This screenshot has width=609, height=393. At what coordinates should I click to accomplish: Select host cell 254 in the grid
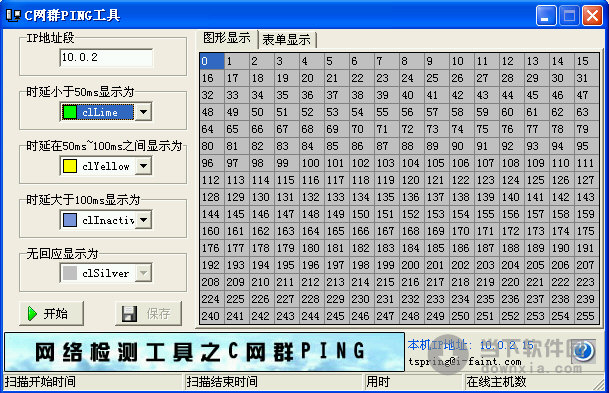click(561, 316)
